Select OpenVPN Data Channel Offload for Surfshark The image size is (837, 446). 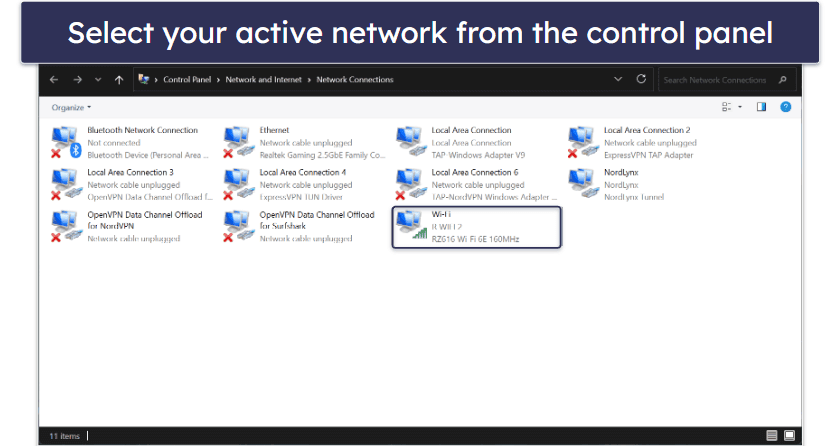(x=239, y=226)
